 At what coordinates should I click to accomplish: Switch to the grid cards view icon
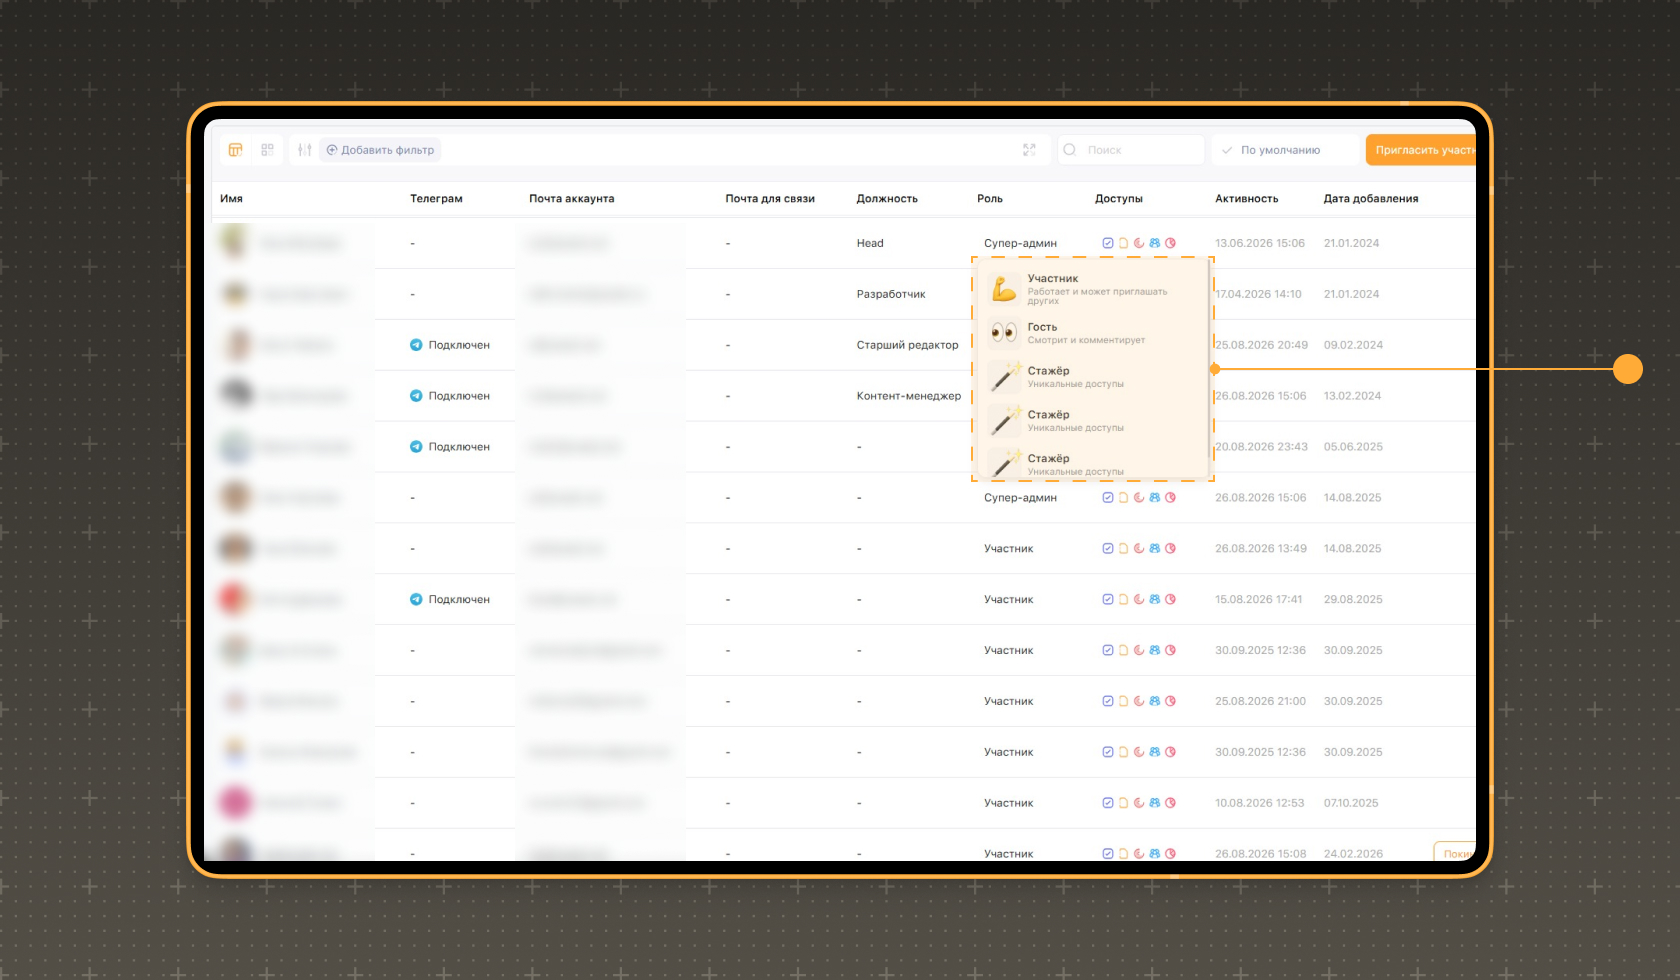coord(267,150)
